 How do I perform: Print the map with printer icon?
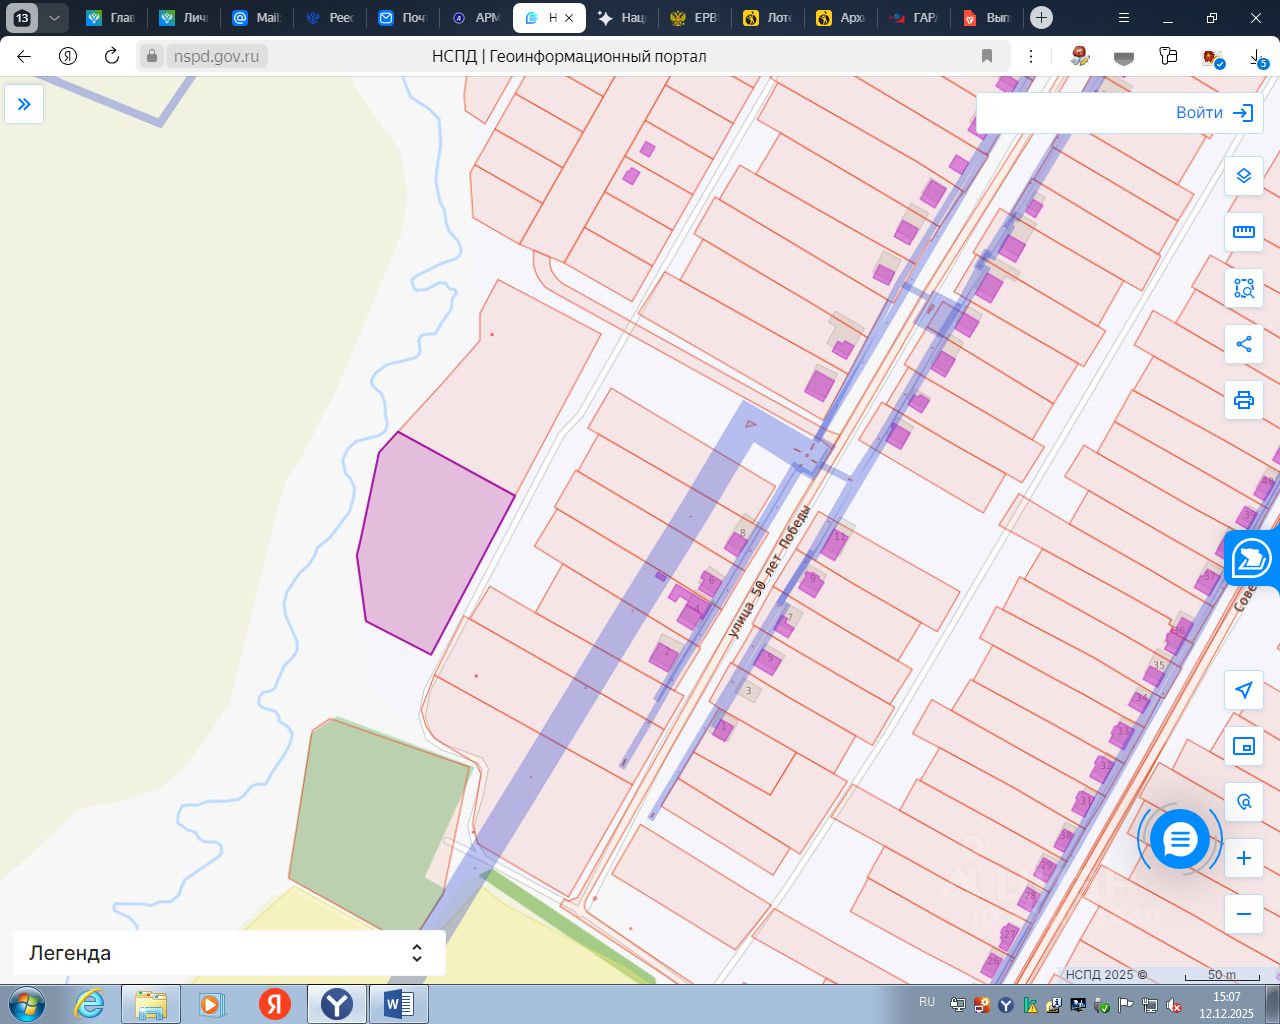pos(1244,400)
